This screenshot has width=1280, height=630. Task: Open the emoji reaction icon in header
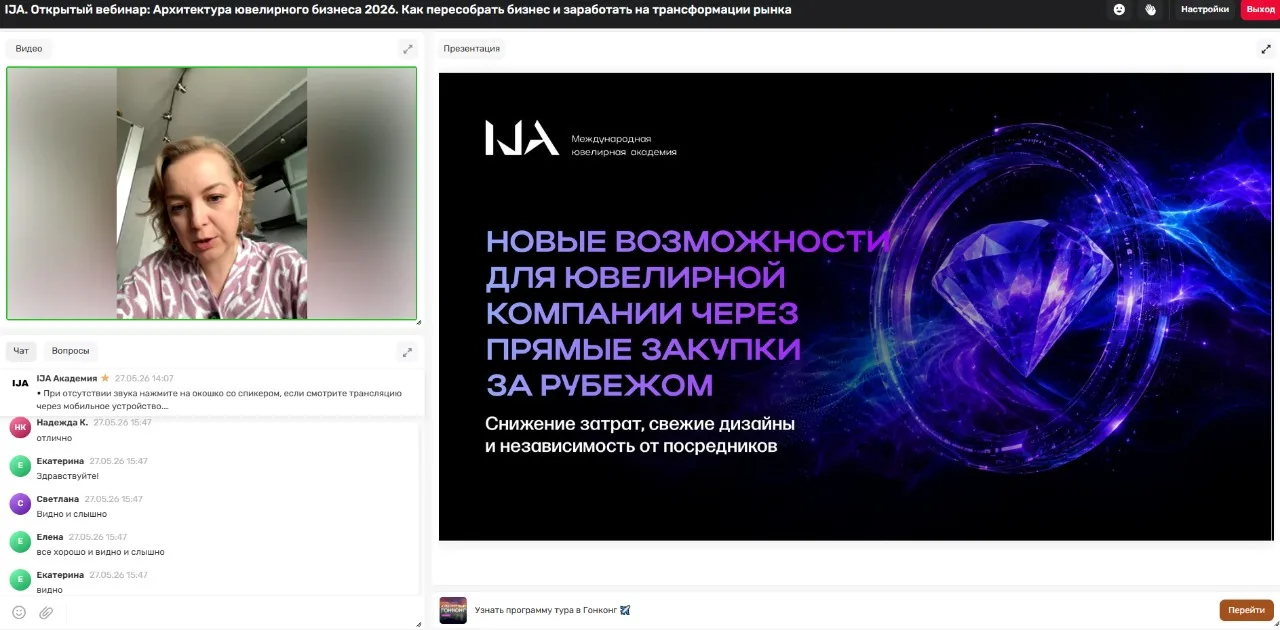[x=1119, y=9]
